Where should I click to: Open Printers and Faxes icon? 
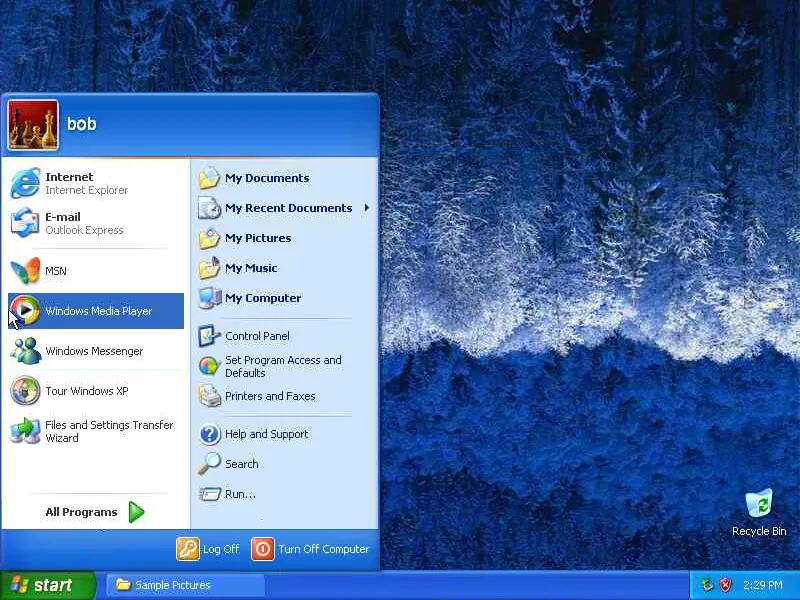coord(209,396)
